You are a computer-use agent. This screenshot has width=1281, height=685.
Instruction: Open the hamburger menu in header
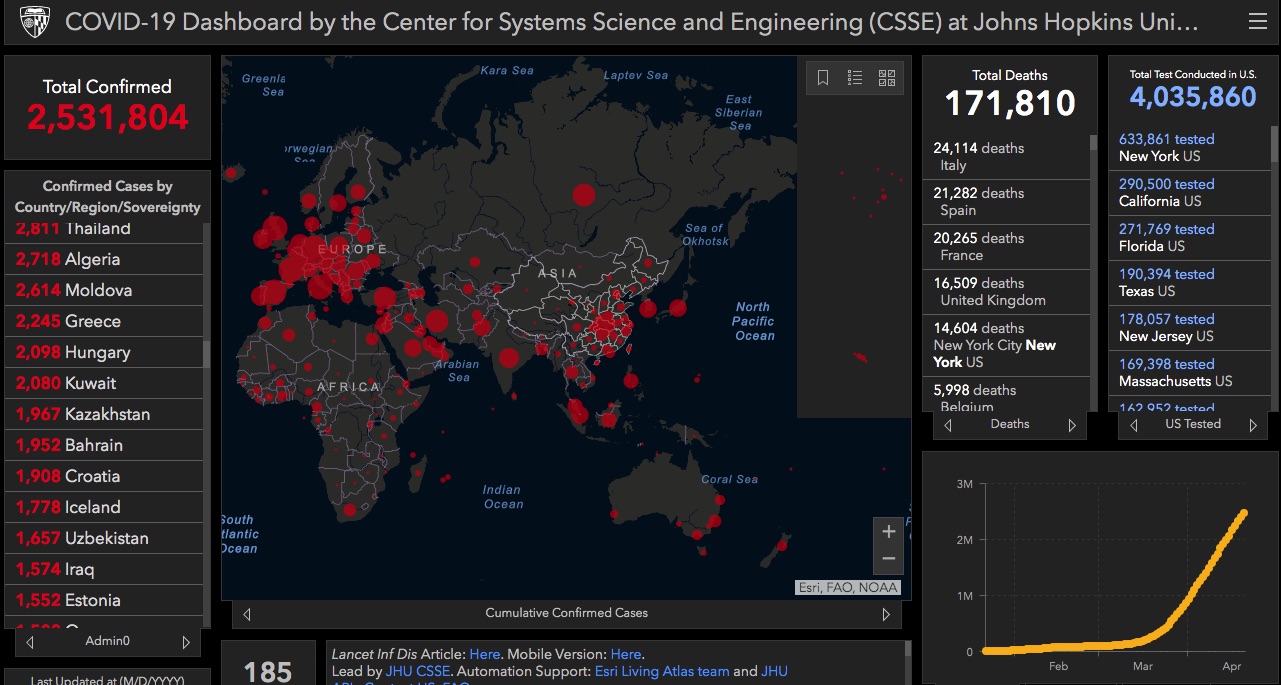pyautogui.click(x=1257, y=21)
